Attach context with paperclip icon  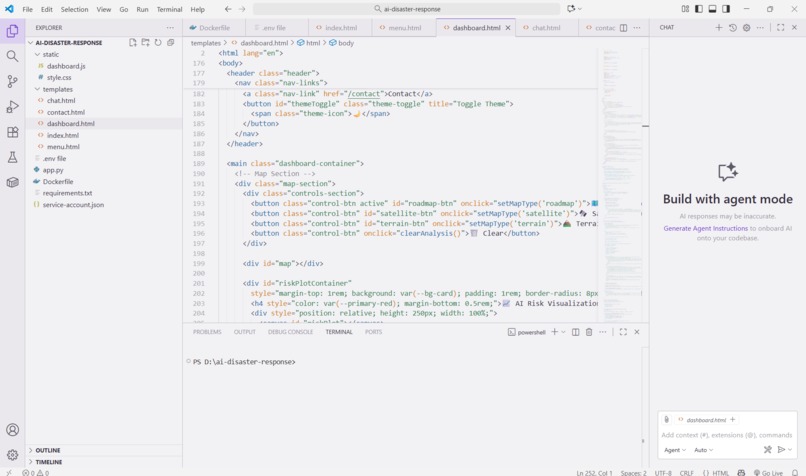[666, 419]
